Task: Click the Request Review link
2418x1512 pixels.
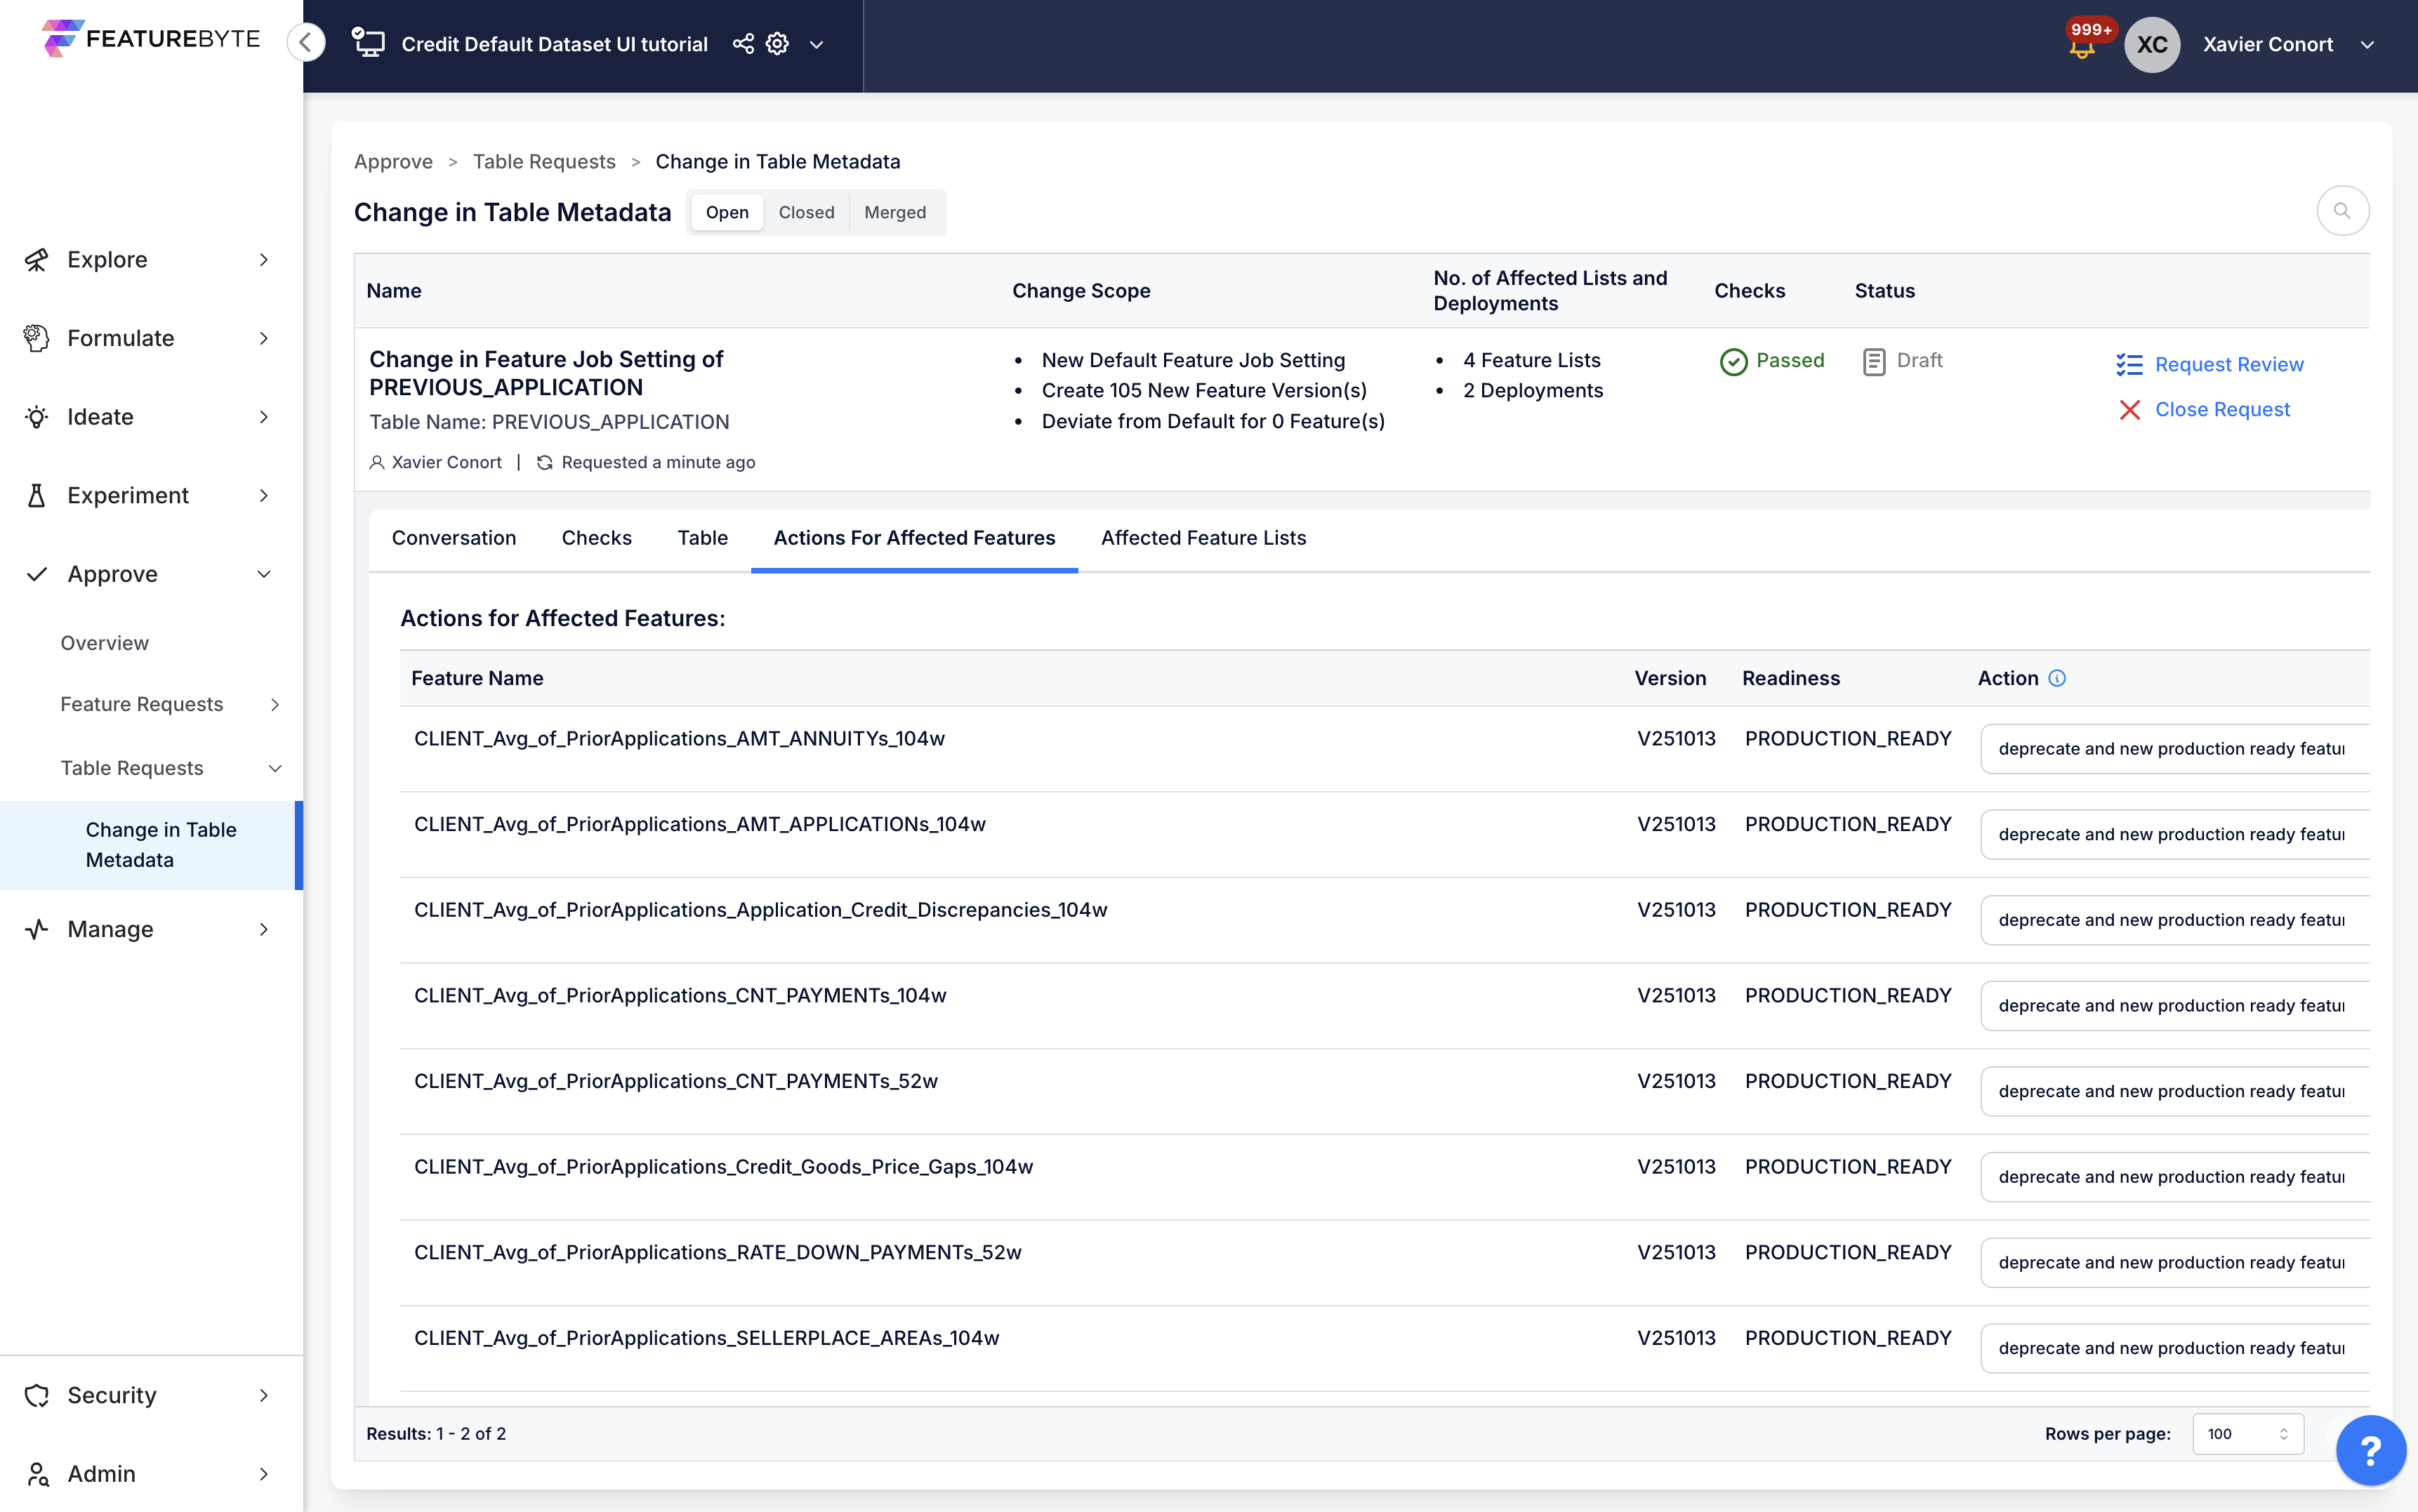Action: [2228, 364]
